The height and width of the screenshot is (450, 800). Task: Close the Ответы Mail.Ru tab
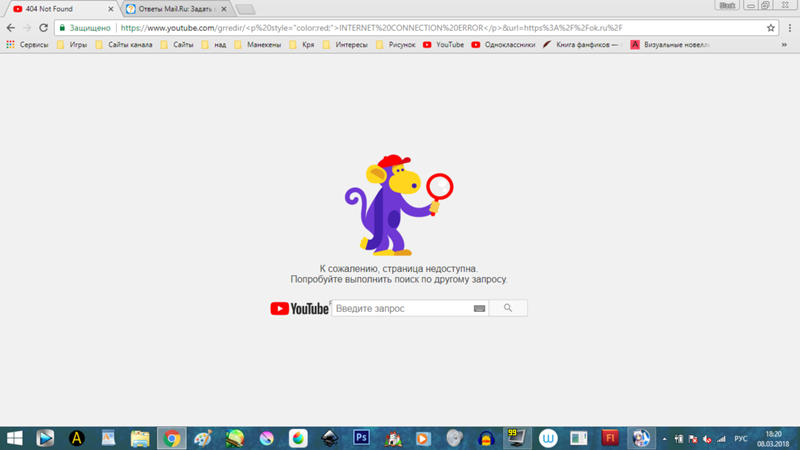[x=223, y=9]
